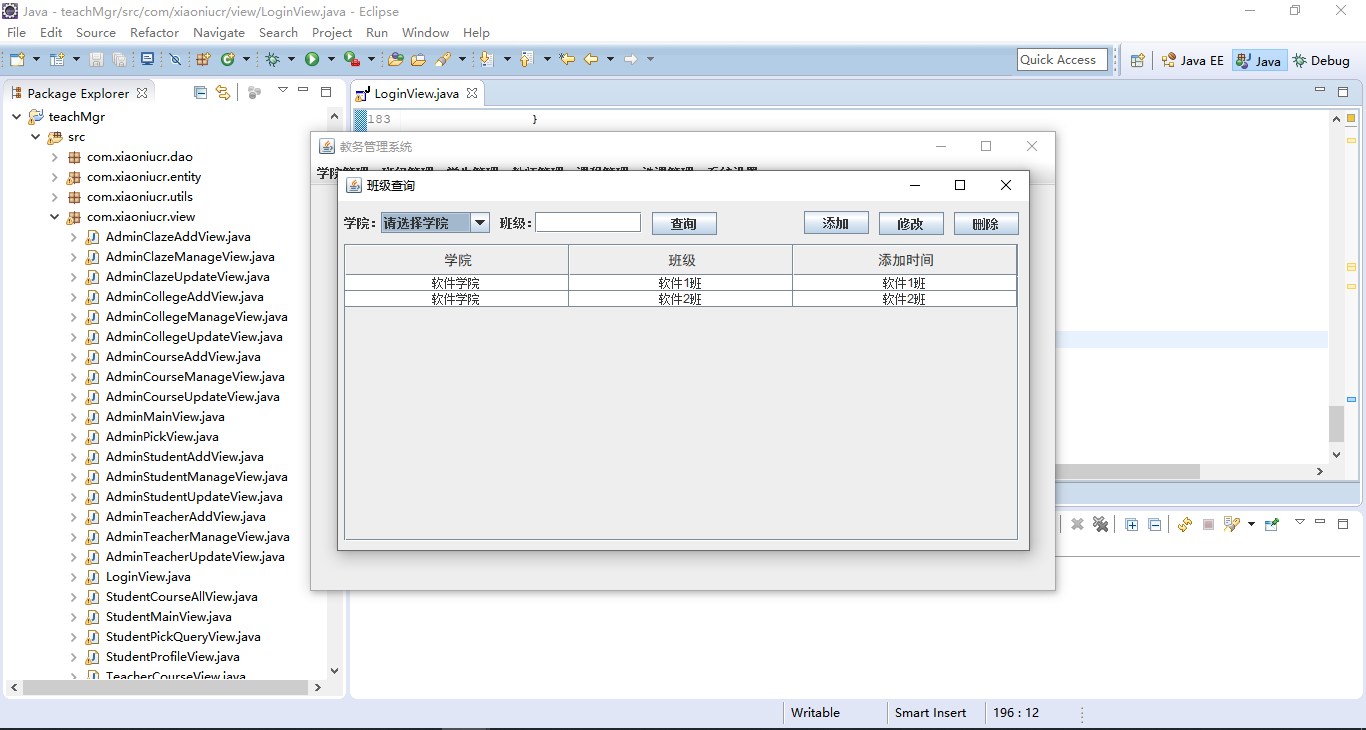Run the program with green play icon

tap(312, 59)
